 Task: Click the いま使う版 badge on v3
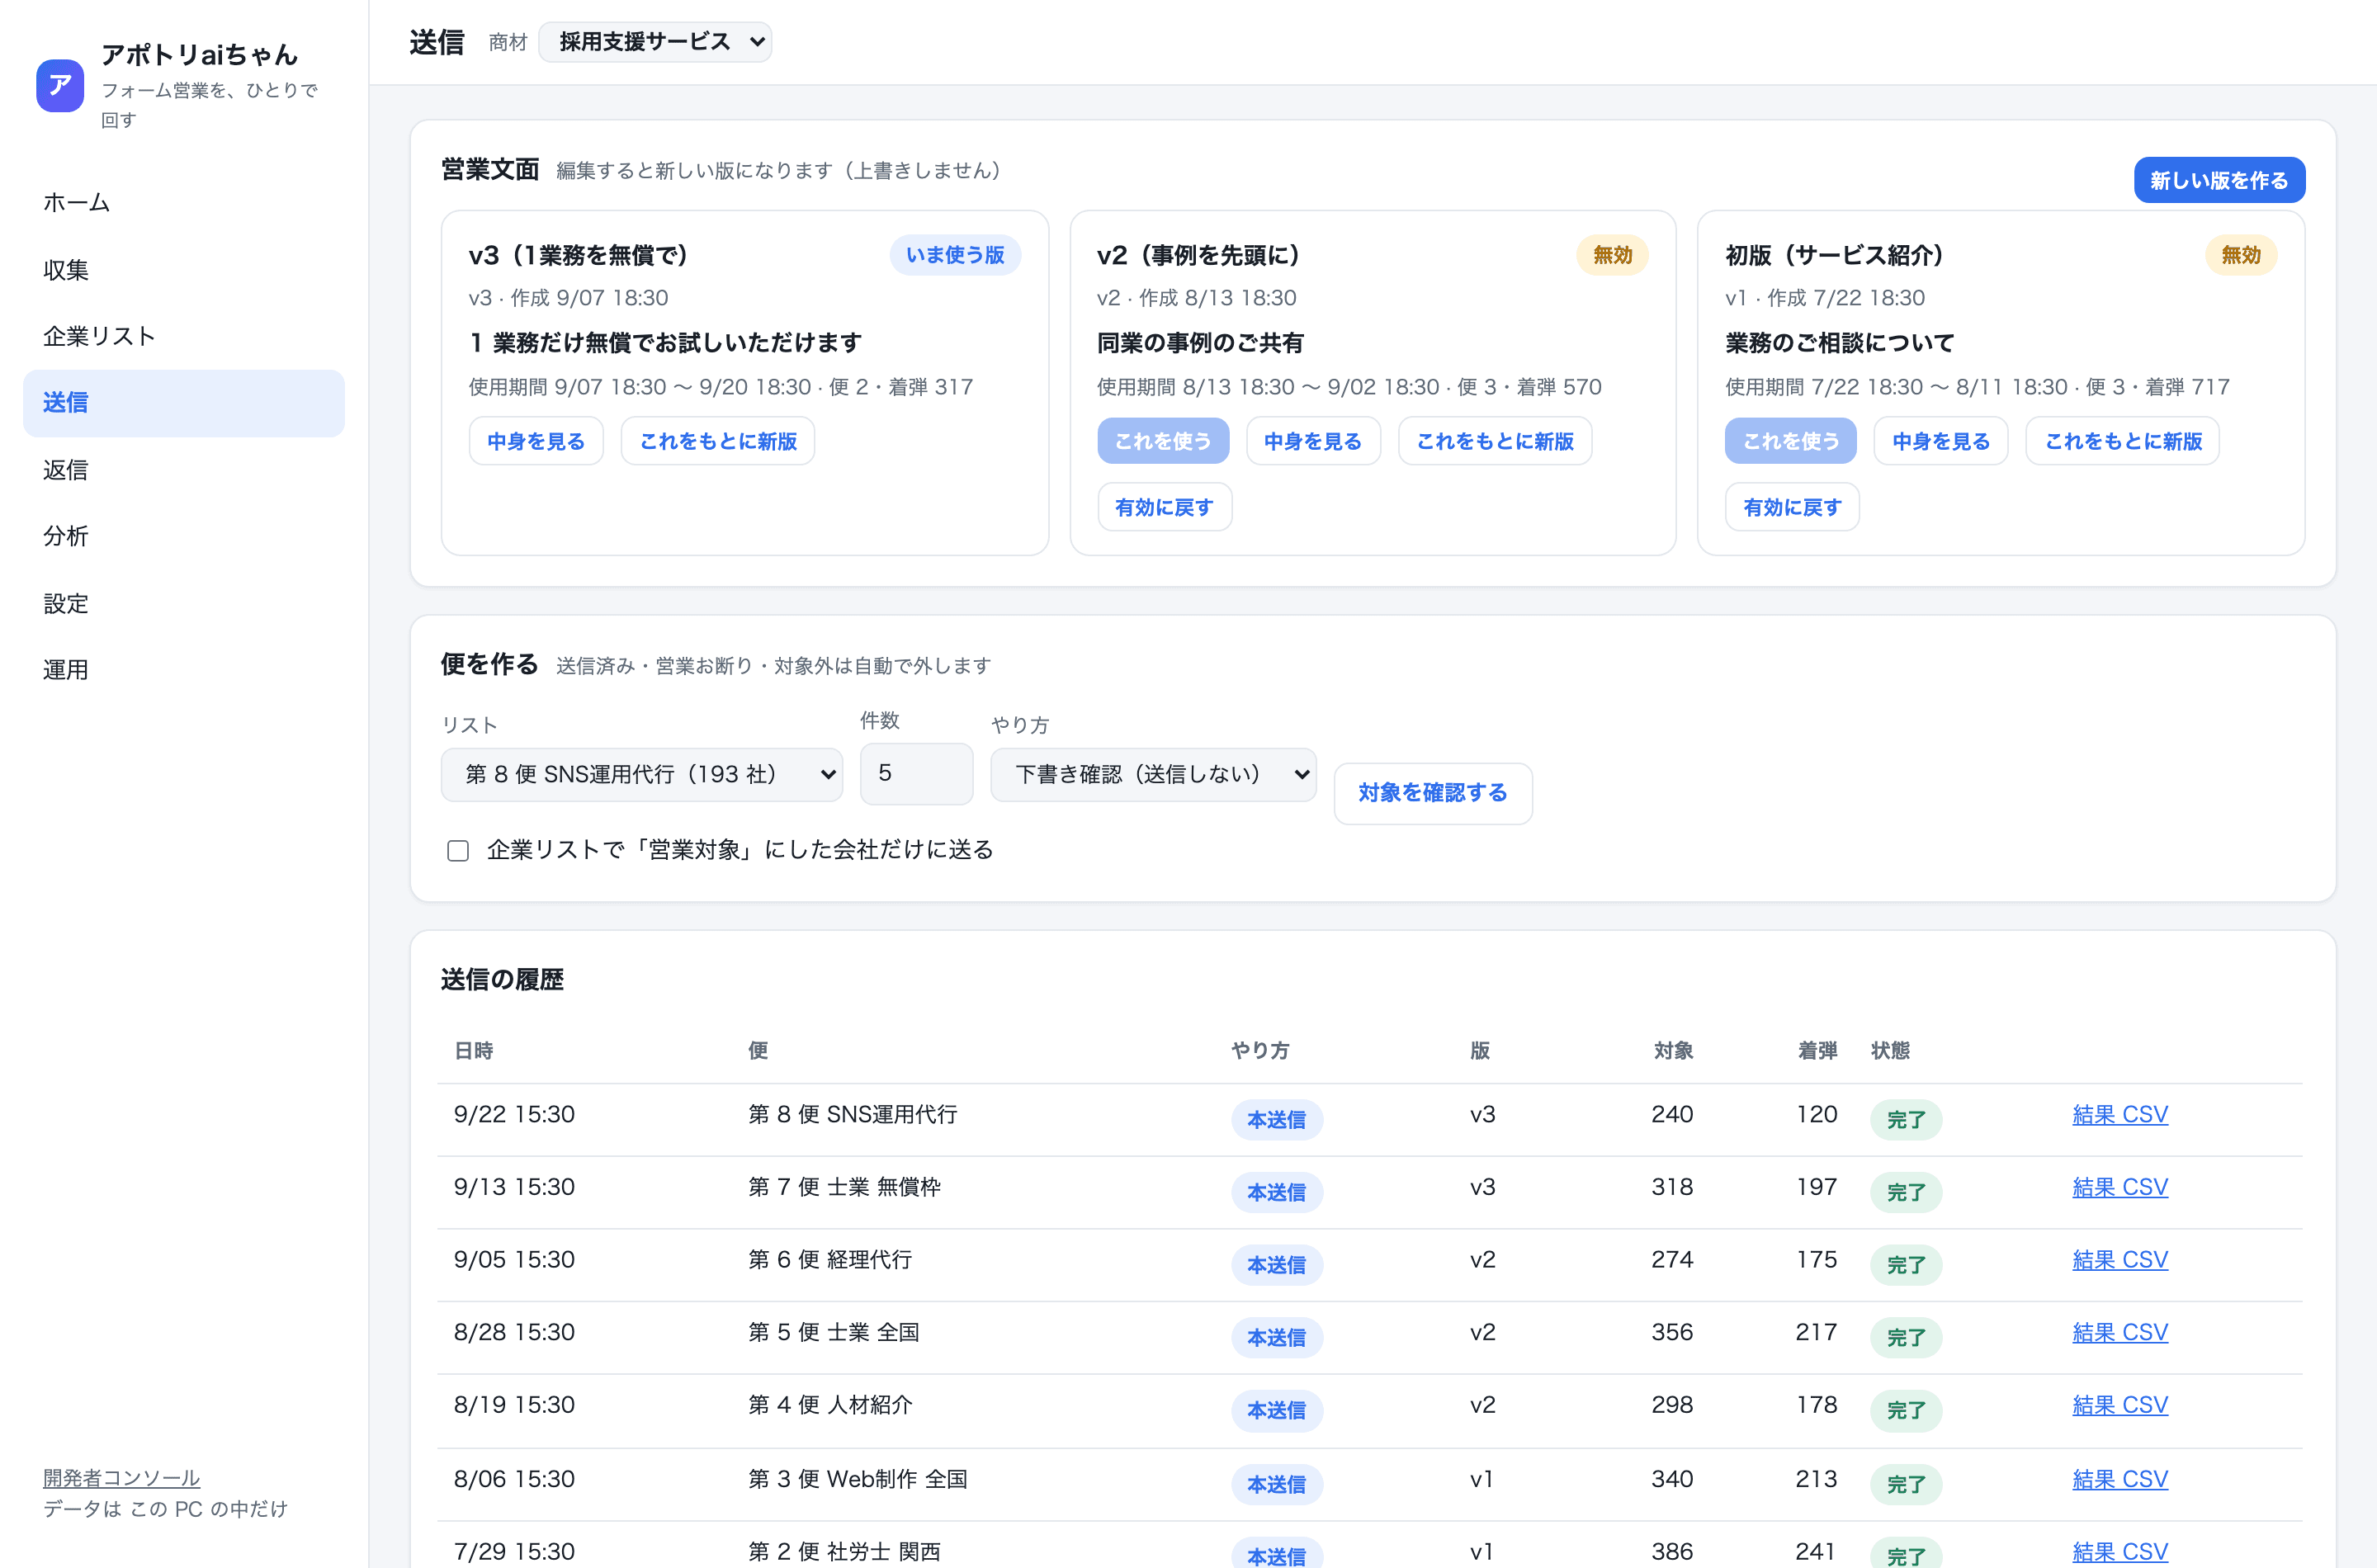click(x=955, y=255)
